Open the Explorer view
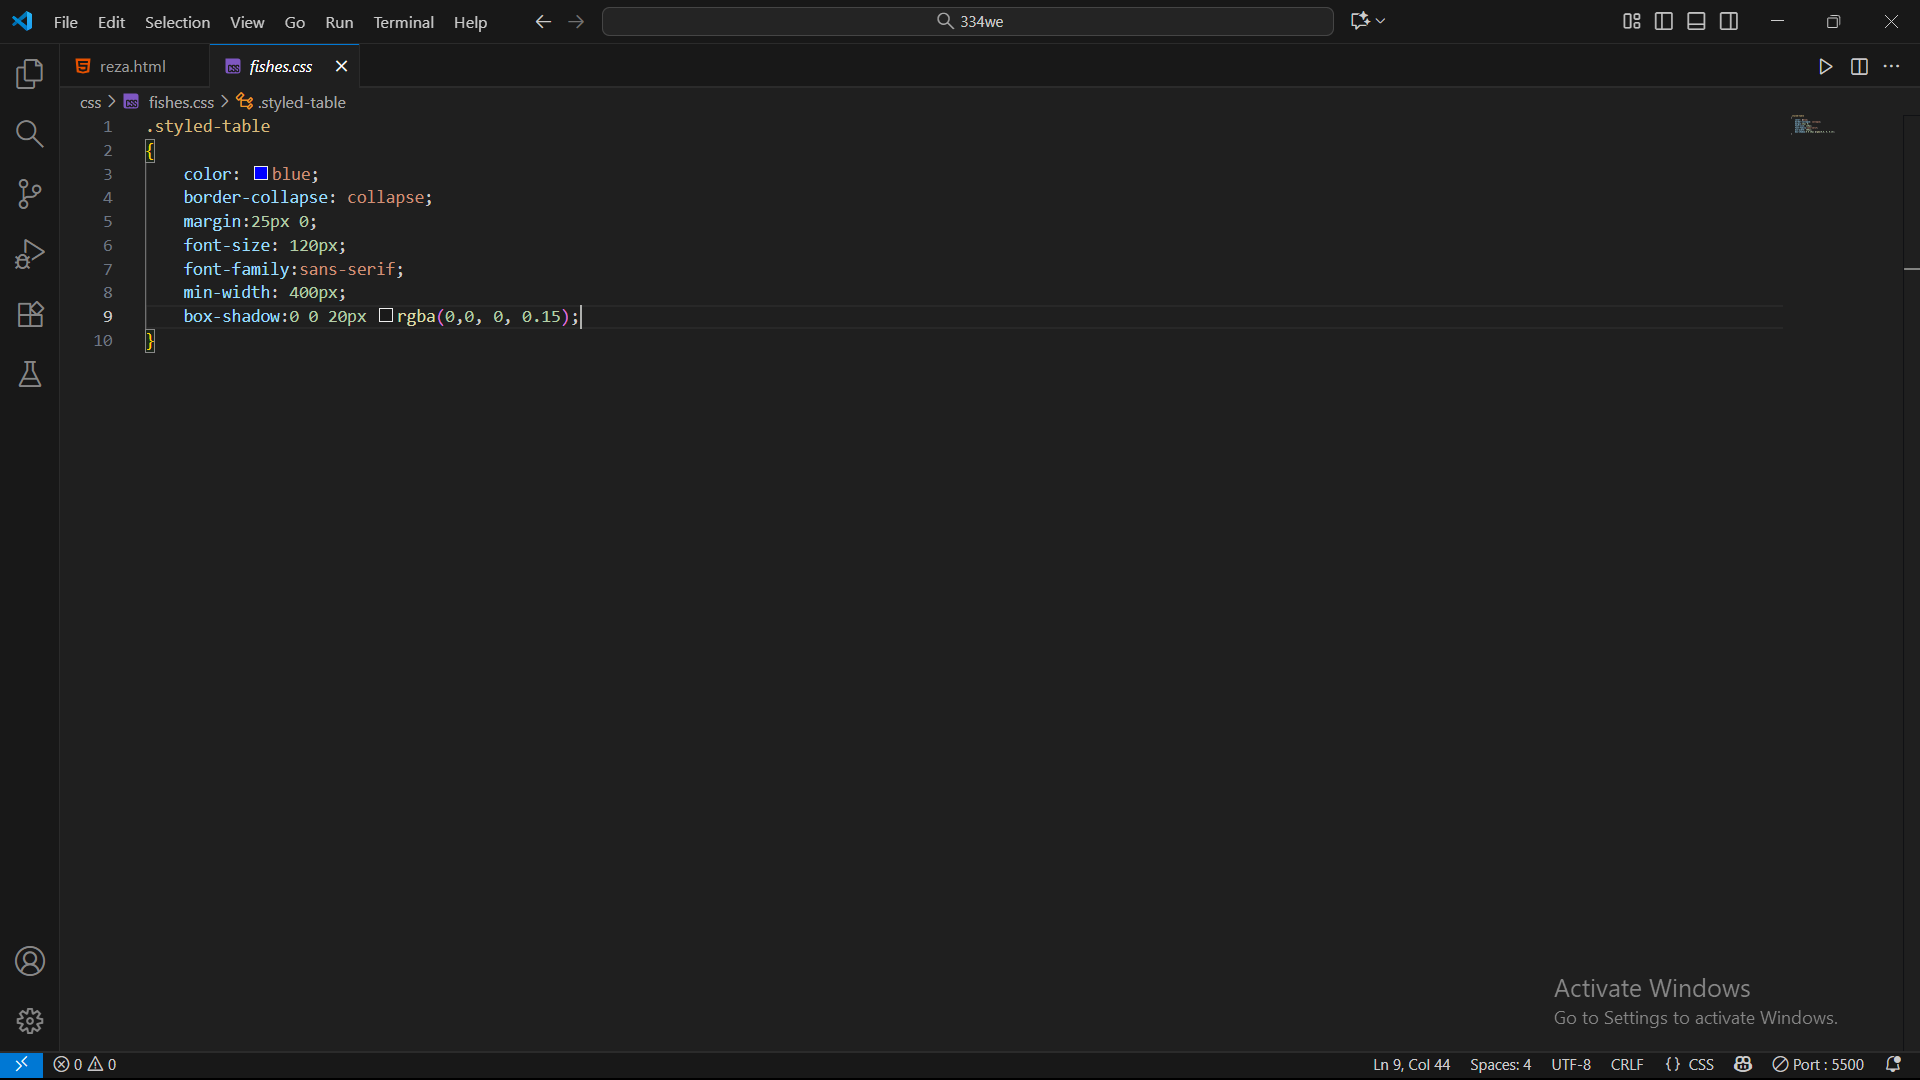 [x=30, y=74]
